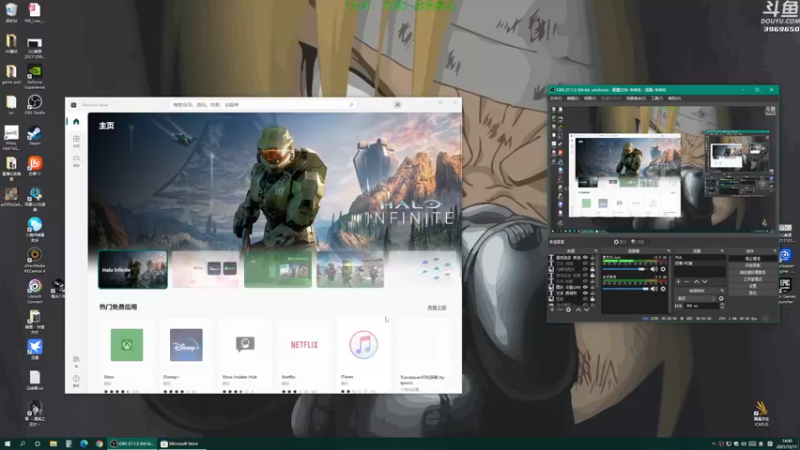Move scene up arrow in Scenes dock

tap(696, 282)
